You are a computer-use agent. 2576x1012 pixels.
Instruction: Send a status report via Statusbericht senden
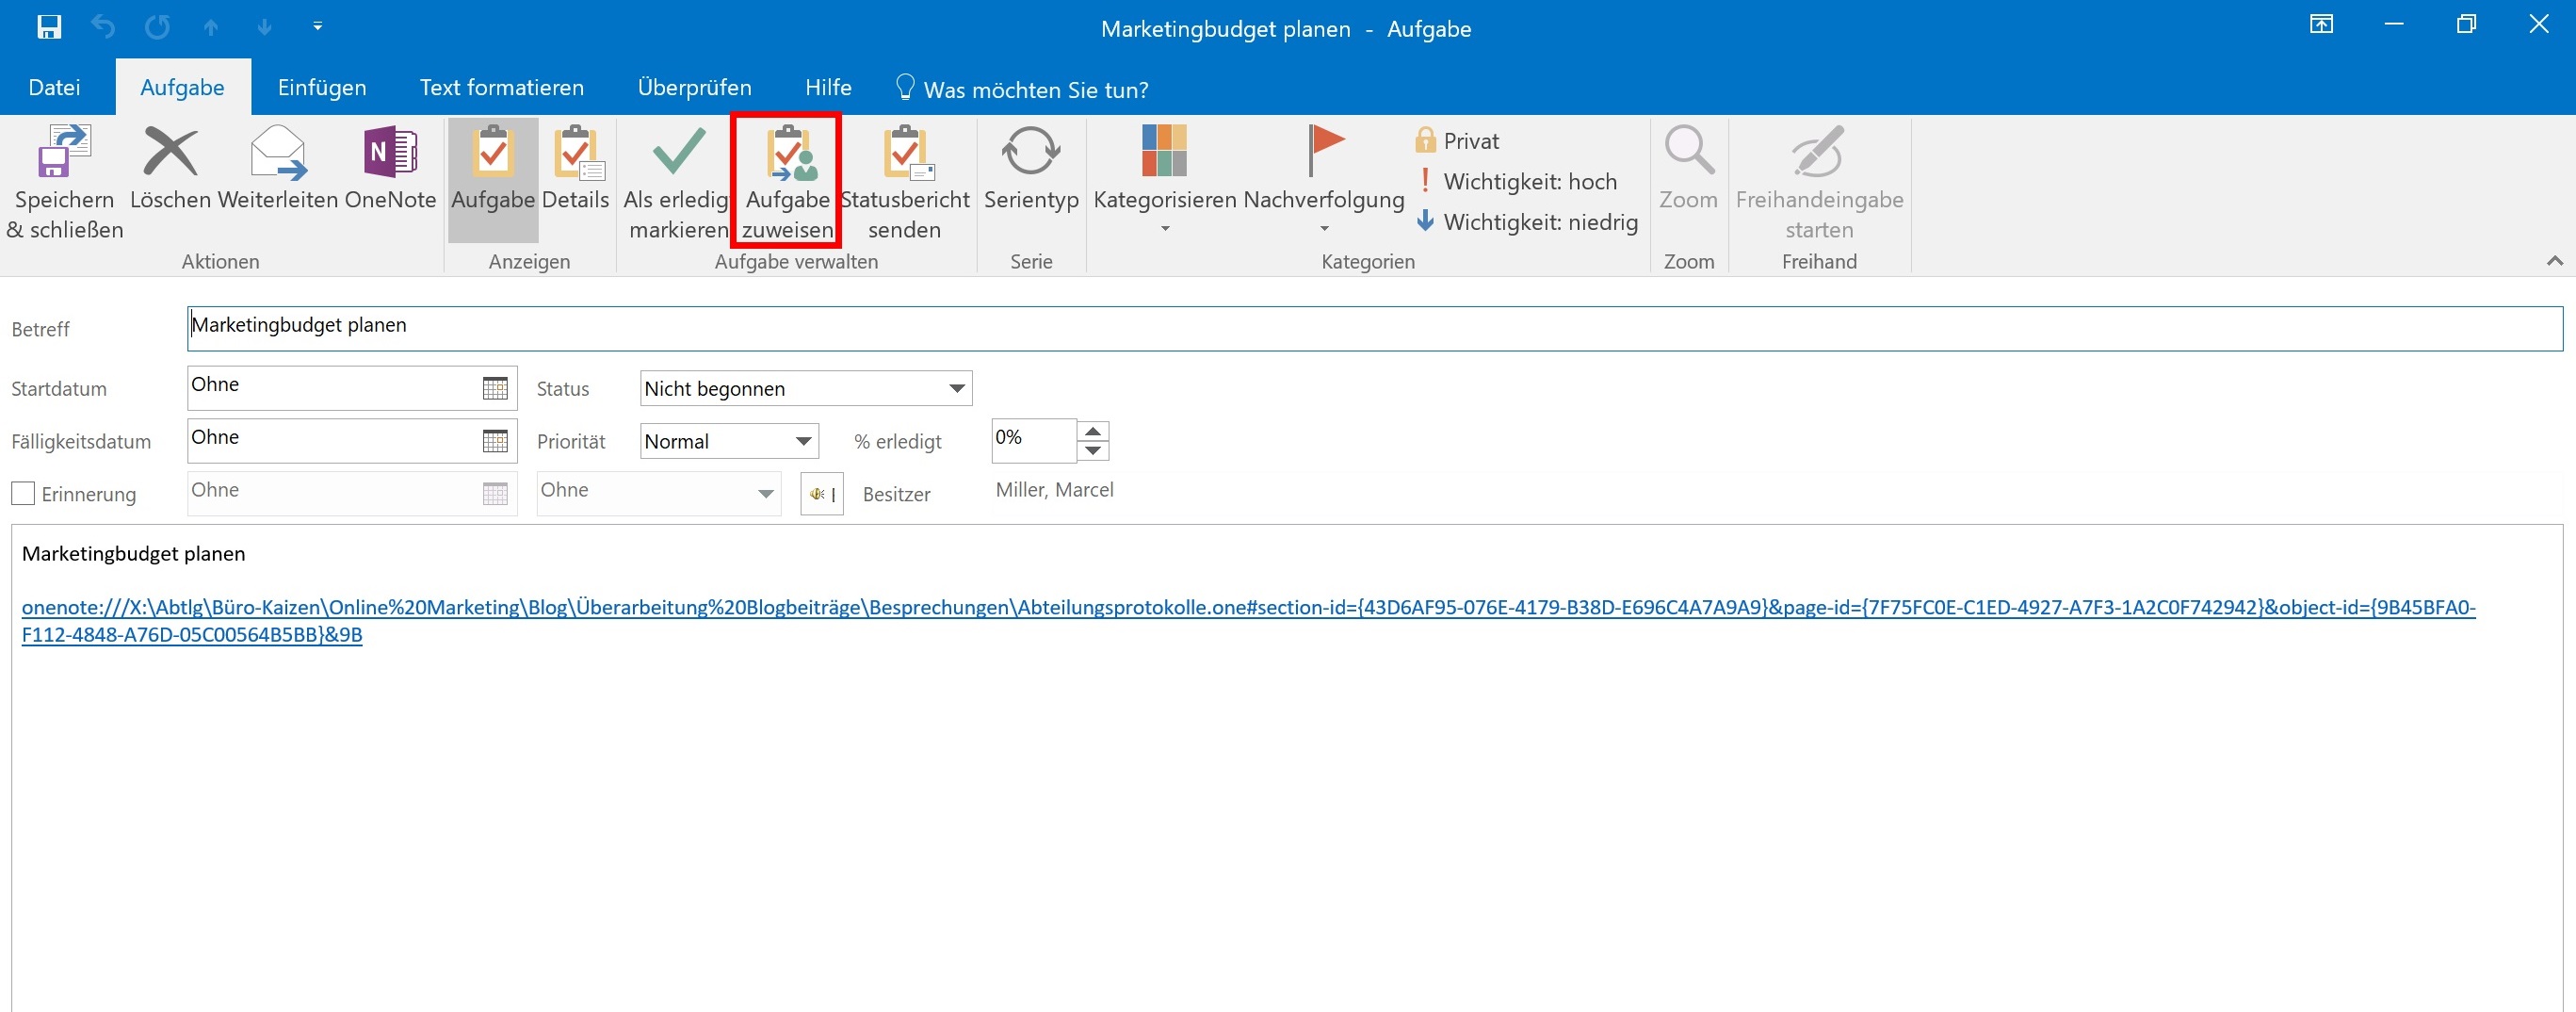(x=904, y=181)
